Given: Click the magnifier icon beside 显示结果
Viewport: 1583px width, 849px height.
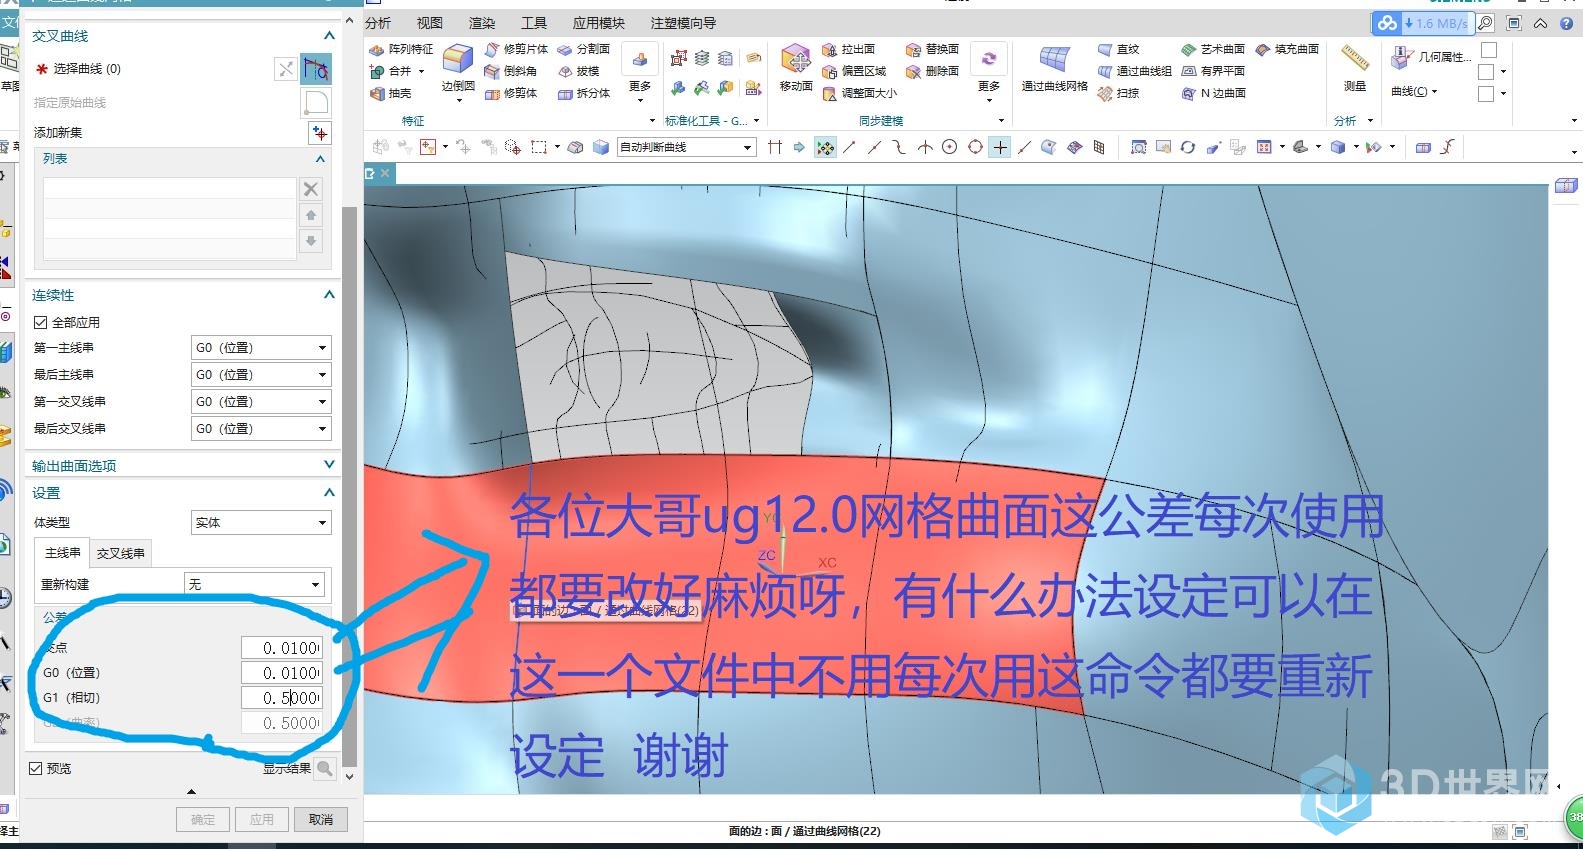Looking at the screenshot, I should click(x=324, y=768).
